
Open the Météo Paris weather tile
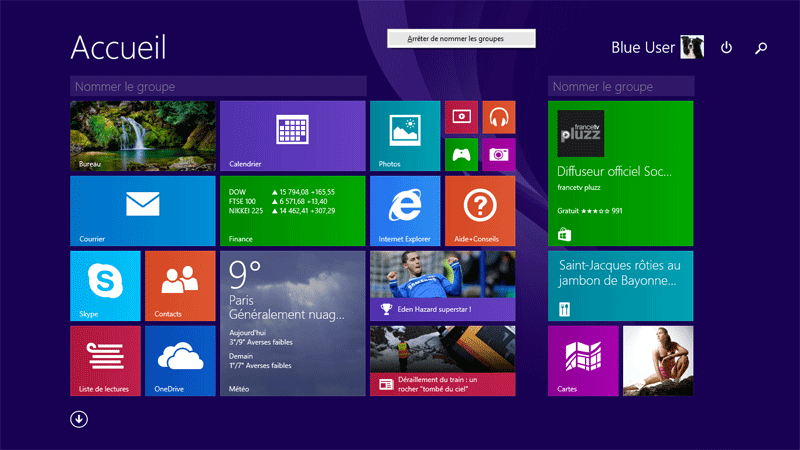click(292, 323)
